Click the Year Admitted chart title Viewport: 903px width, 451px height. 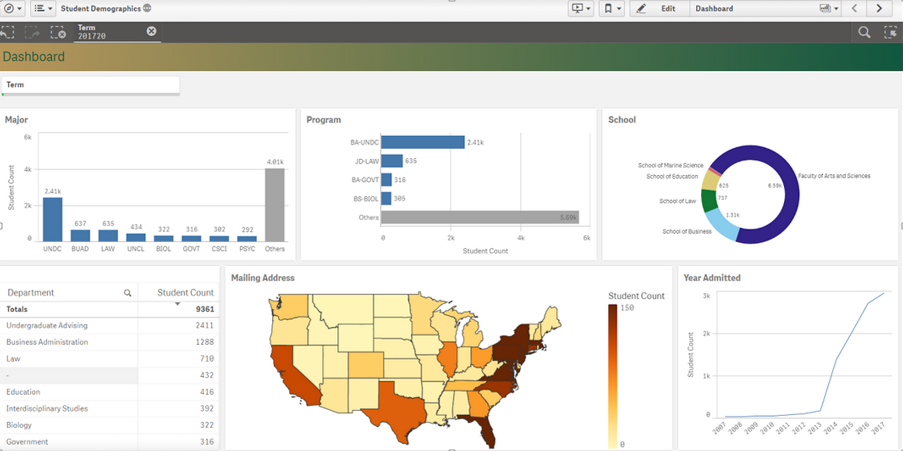[x=712, y=278]
